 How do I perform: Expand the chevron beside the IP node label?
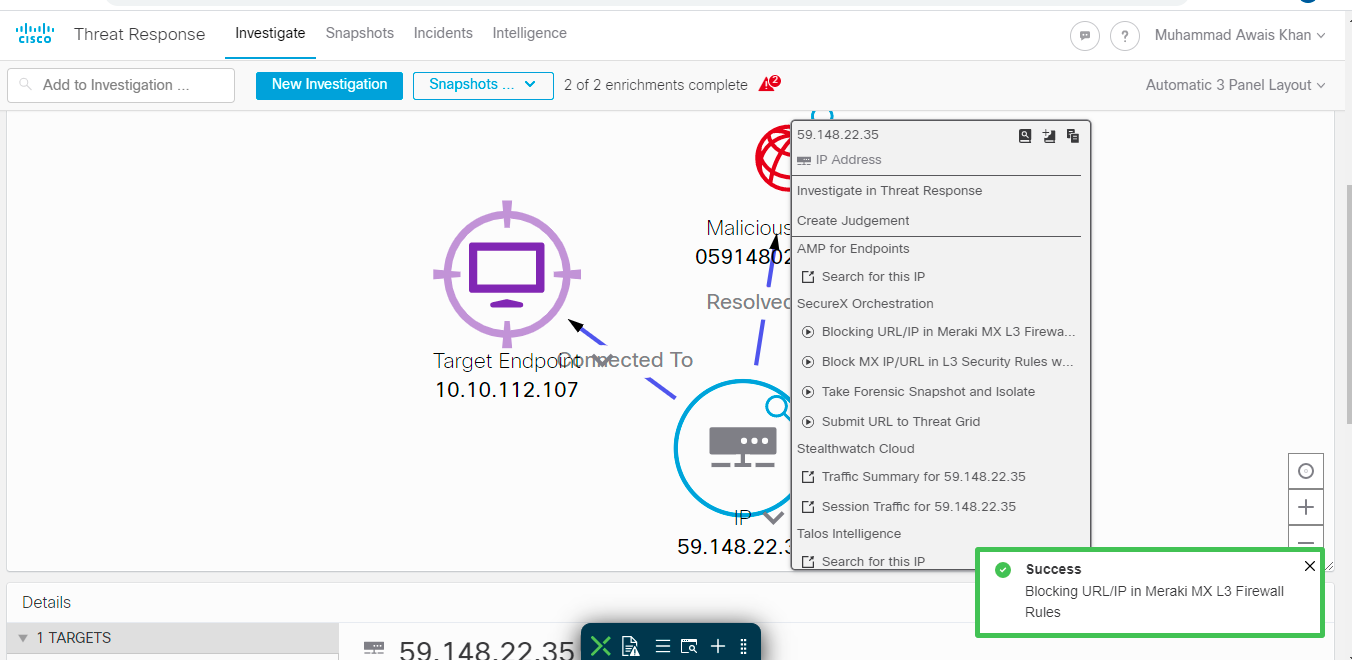(773, 518)
